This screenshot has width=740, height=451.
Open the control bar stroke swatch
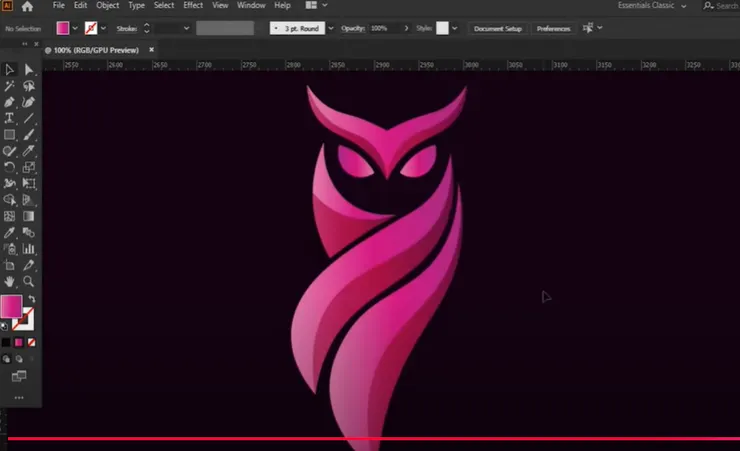click(x=91, y=28)
